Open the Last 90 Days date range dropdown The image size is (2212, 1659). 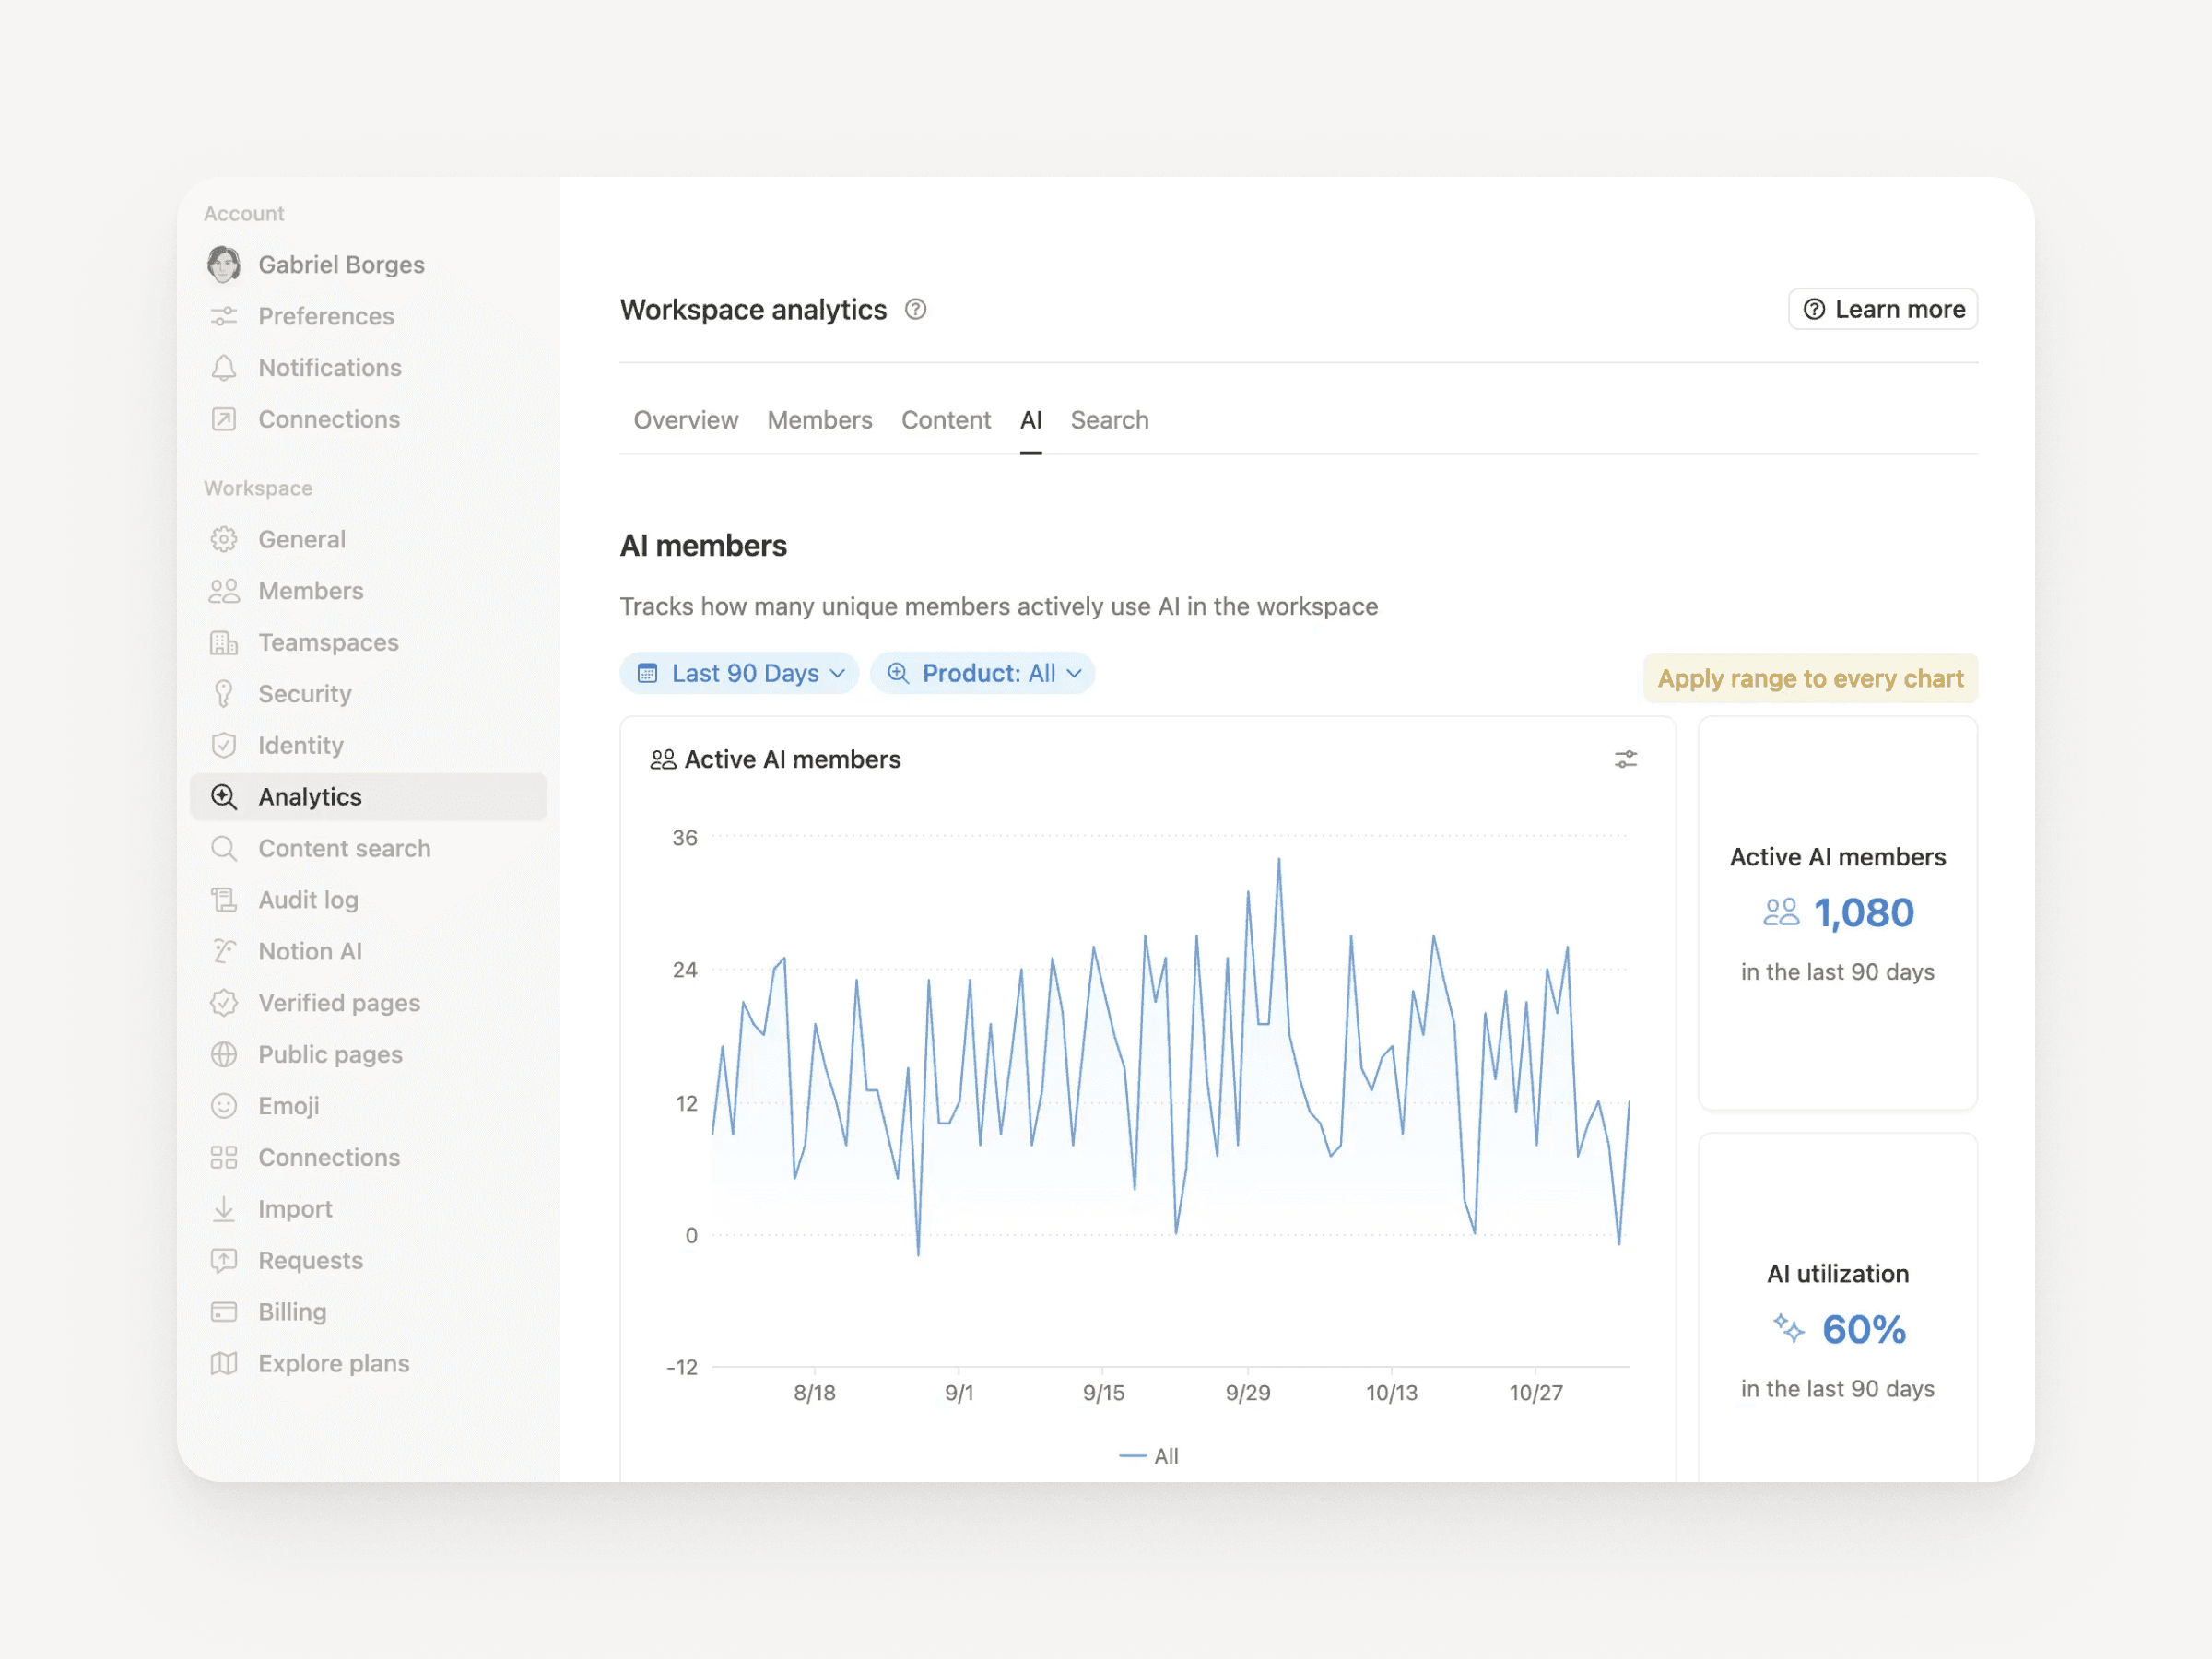(739, 673)
